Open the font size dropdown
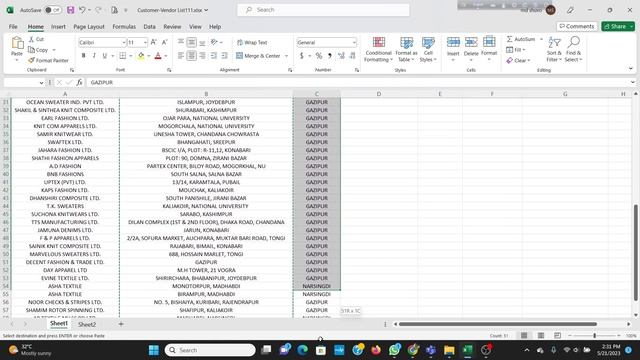This screenshot has width=640, height=360. click(145, 42)
